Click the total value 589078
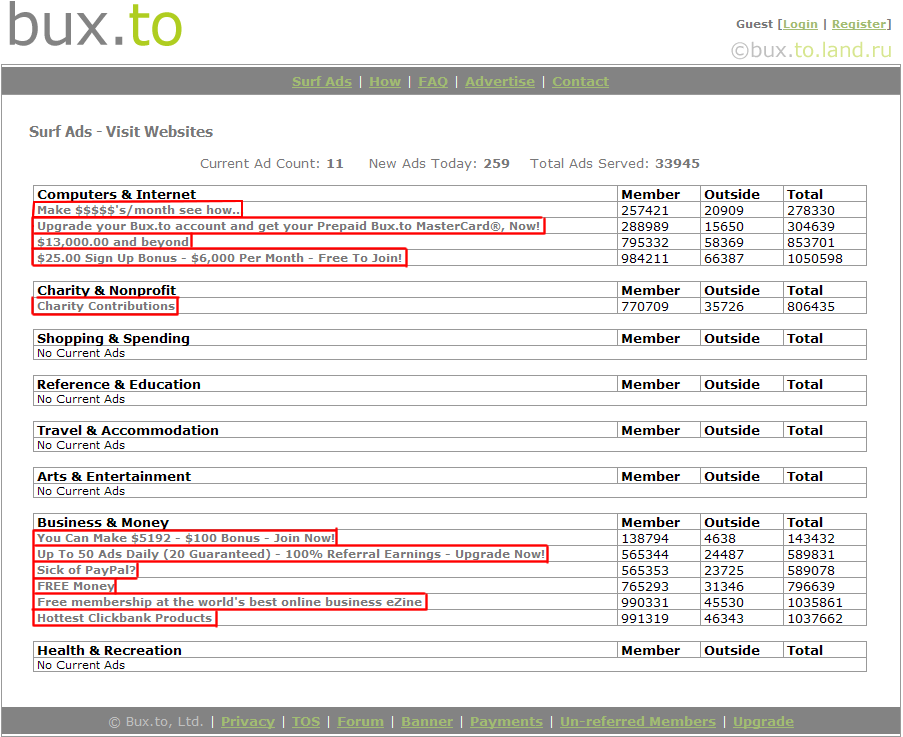 tap(810, 570)
